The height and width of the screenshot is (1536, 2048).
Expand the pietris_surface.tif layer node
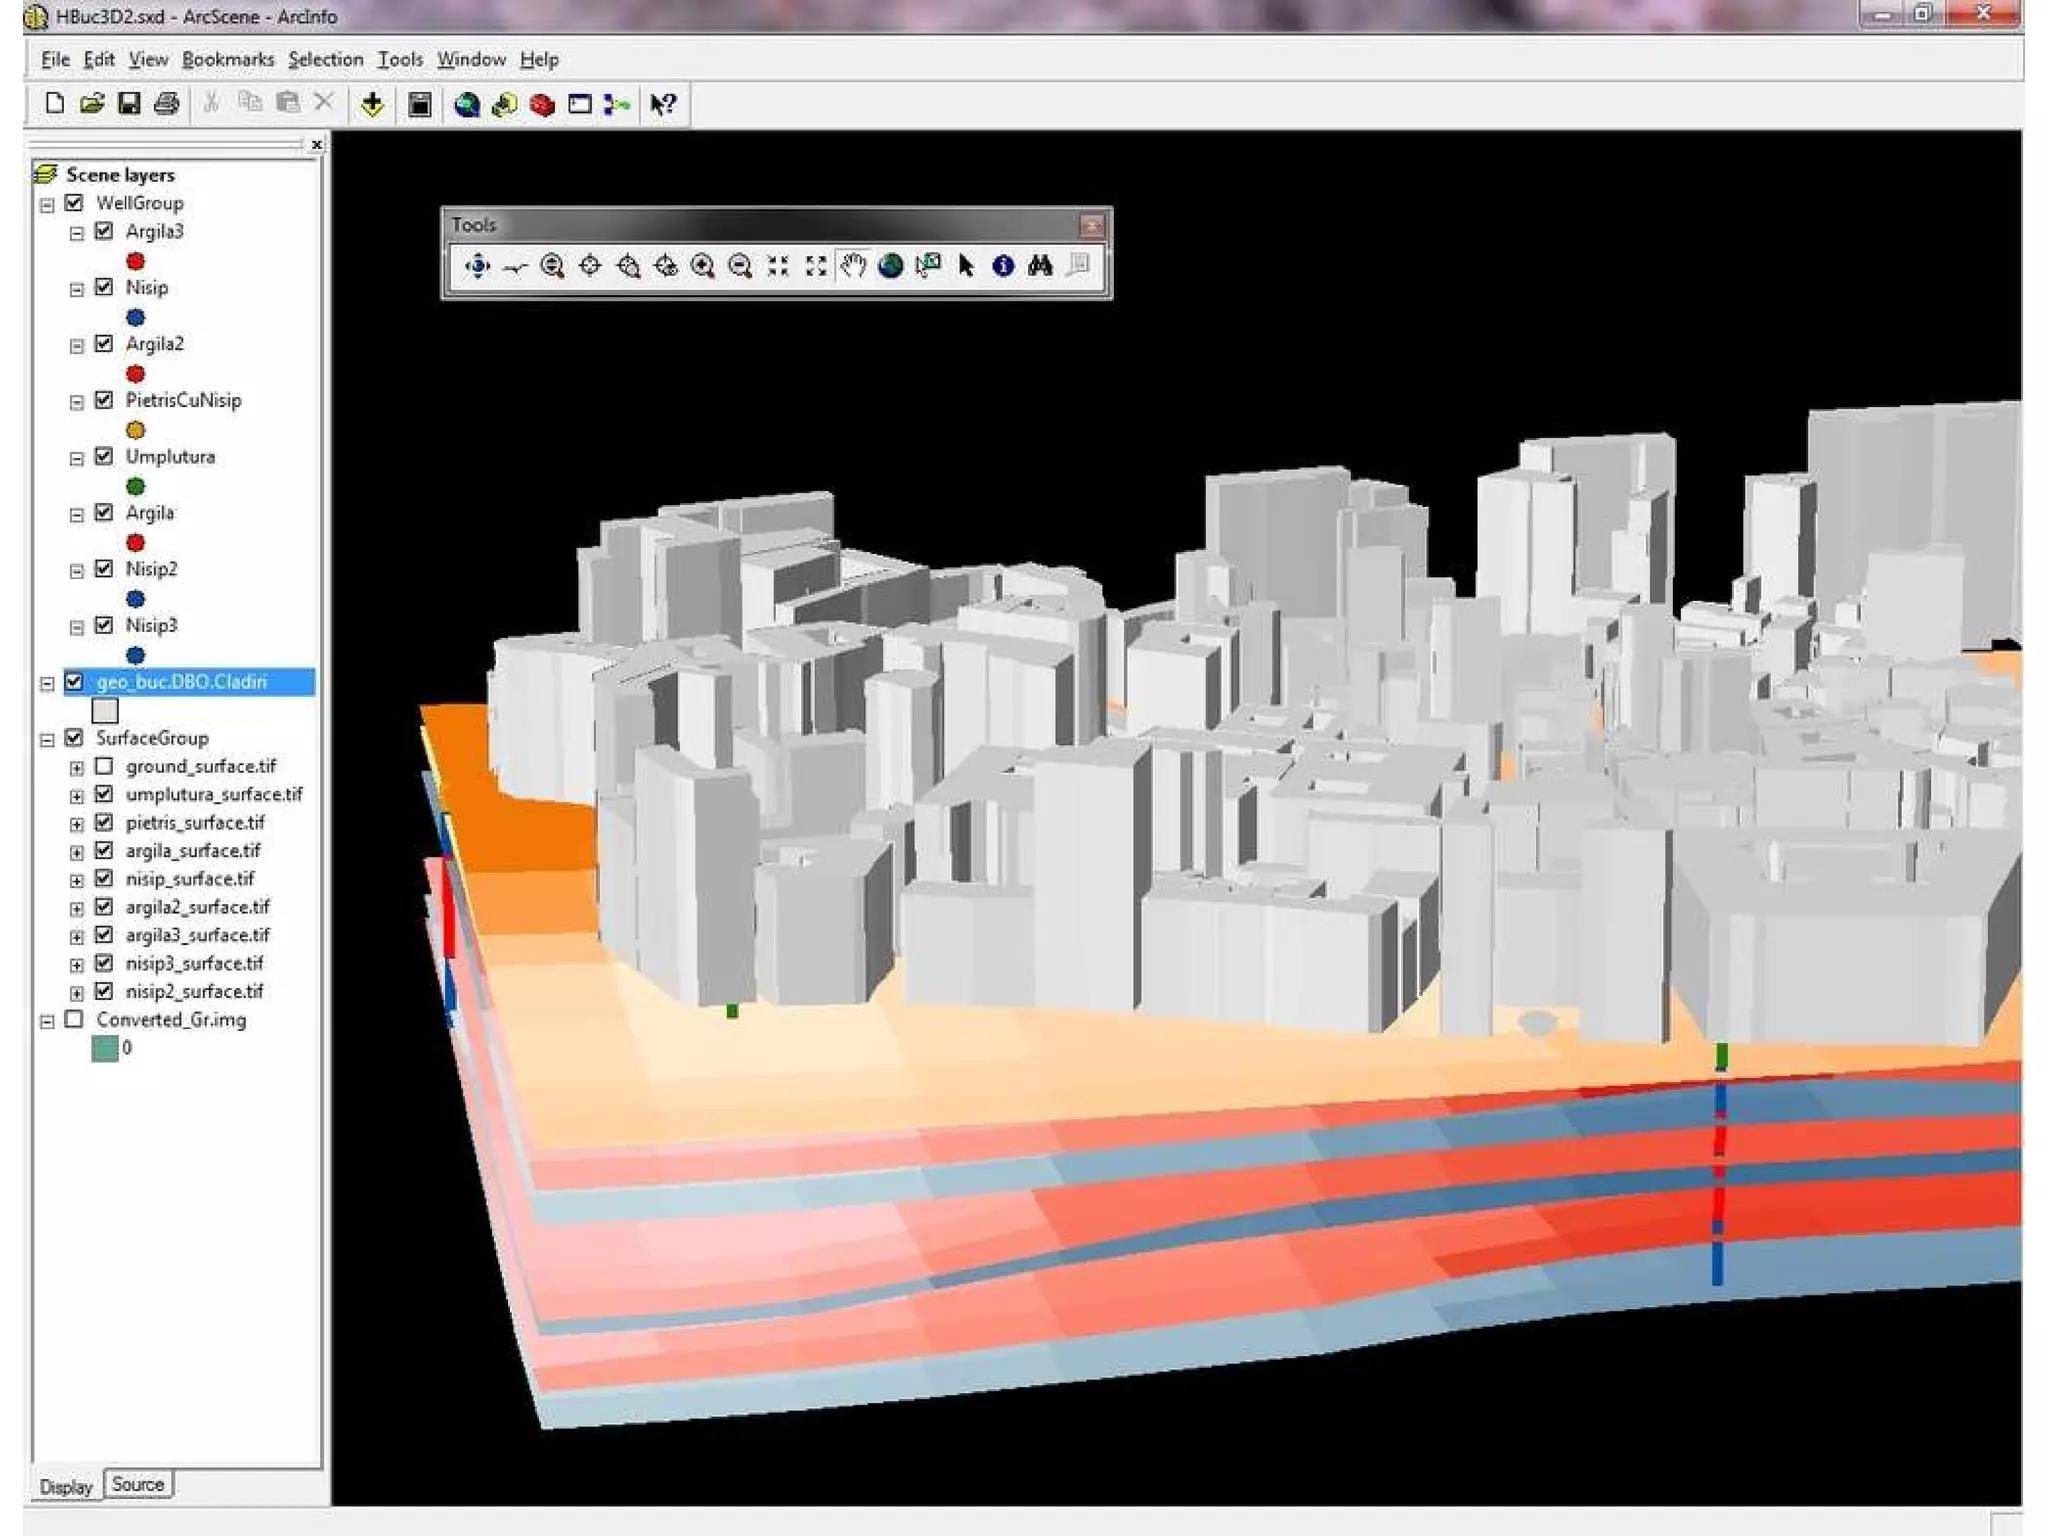click(77, 824)
